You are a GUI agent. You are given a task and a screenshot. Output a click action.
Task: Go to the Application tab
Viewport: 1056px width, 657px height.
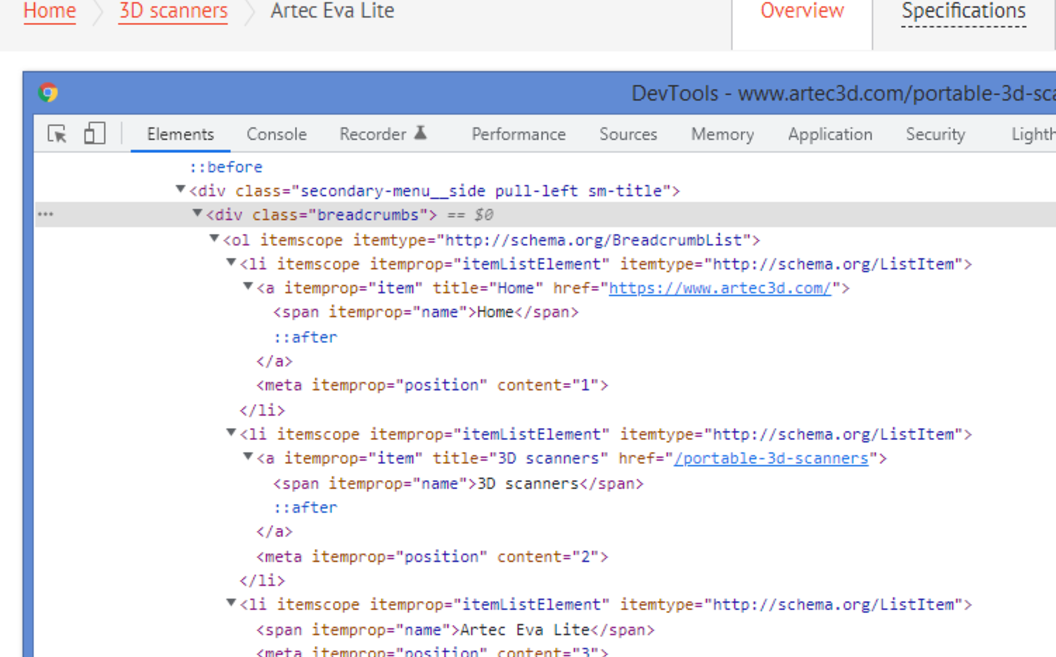(829, 134)
